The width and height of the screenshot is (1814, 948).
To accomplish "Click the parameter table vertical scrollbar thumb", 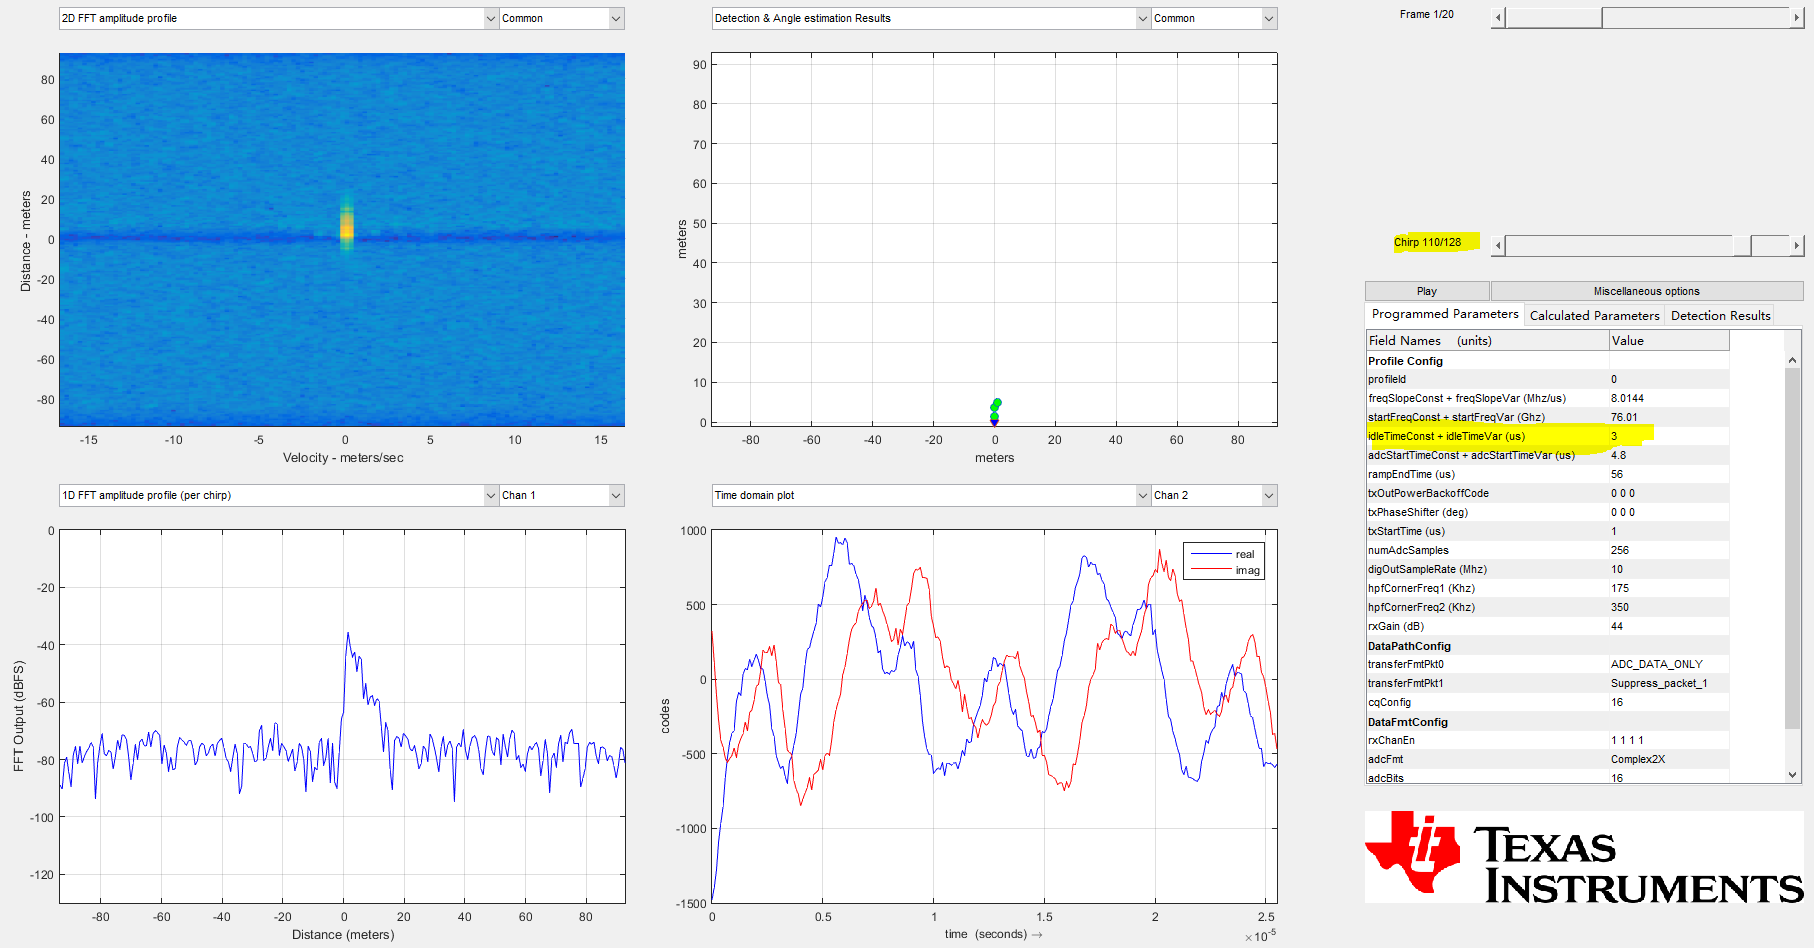I will pyautogui.click(x=1793, y=549).
